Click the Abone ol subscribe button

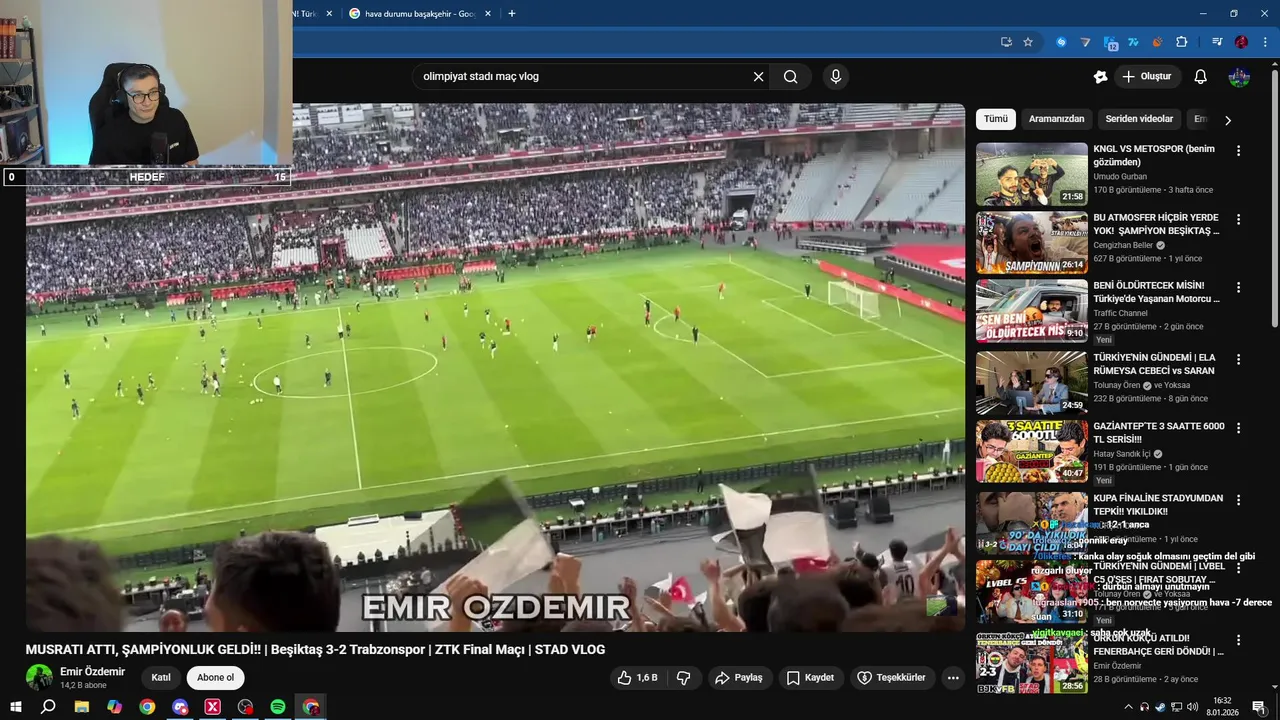[215, 678]
